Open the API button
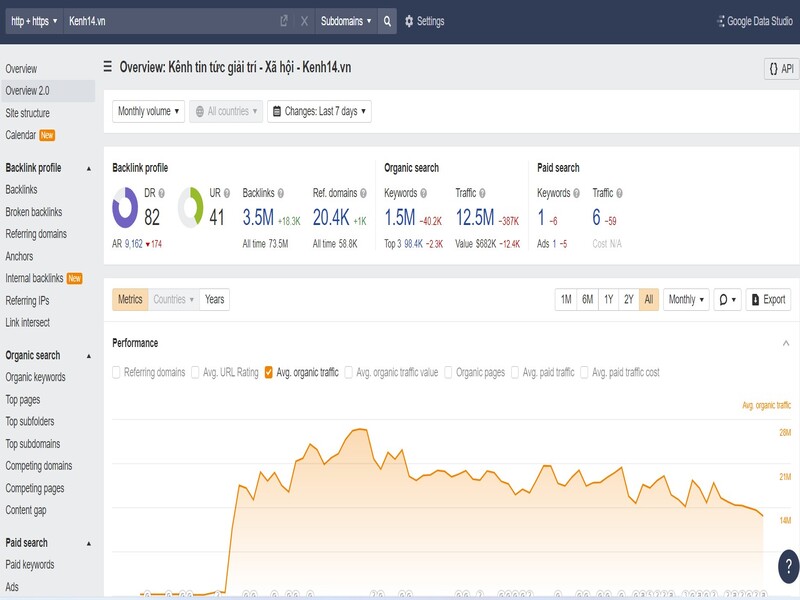 pos(782,69)
